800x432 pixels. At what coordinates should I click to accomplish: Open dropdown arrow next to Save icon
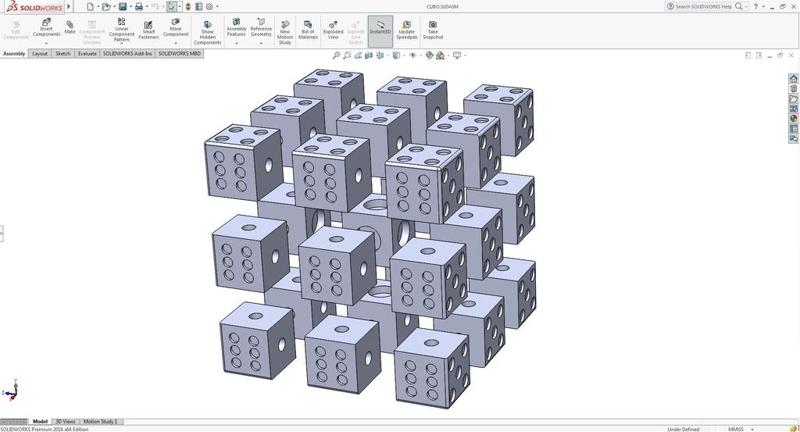point(130,7)
